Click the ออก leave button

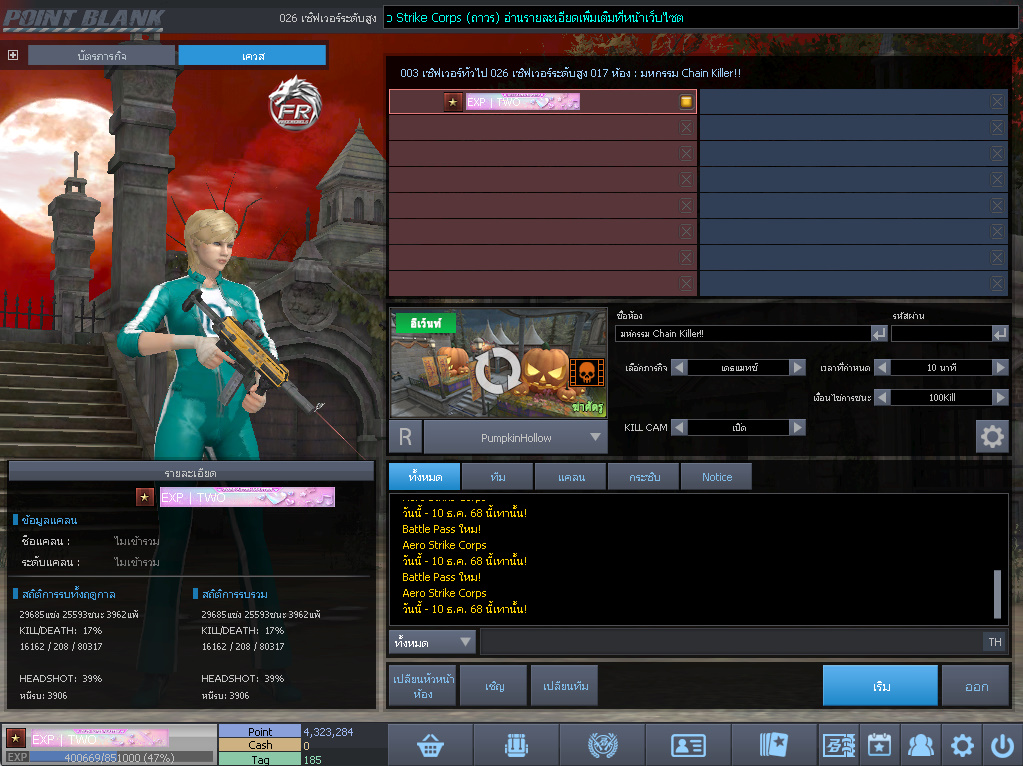976,686
